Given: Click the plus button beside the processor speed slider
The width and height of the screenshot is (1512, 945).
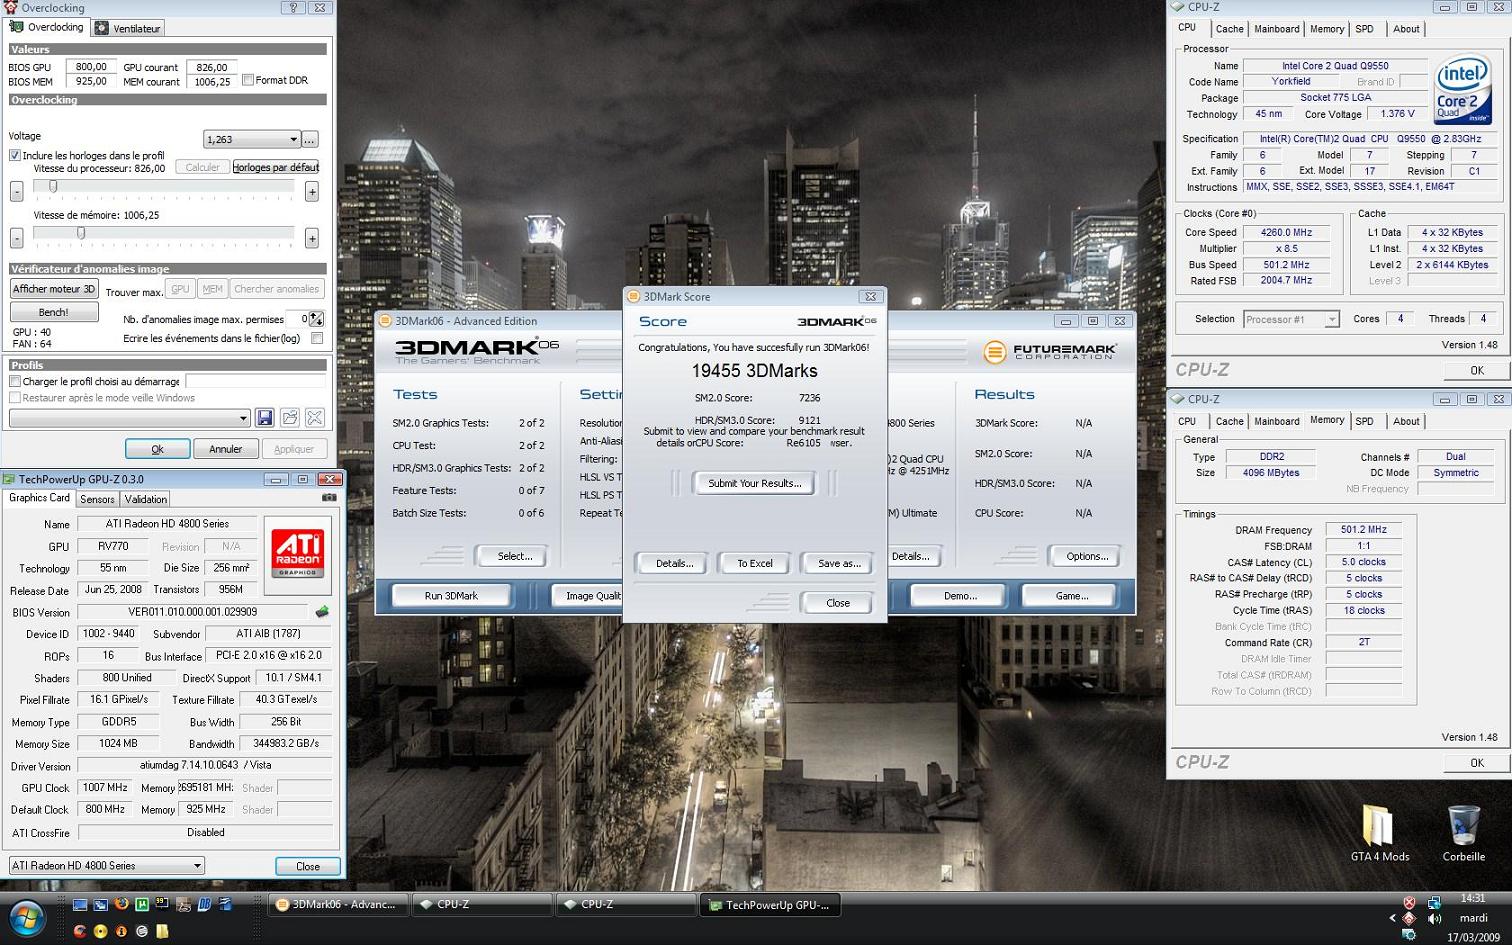Looking at the screenshot, I should pyautogui.click(x=312, y=191).
